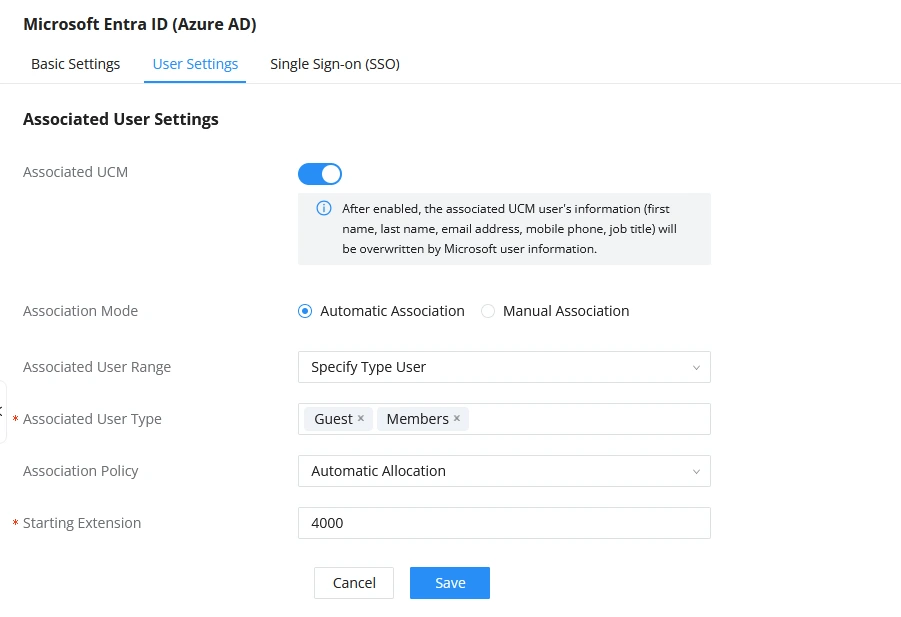Open Single Sign-on (SSO) tab
The width and height of the screenshot is (901, 617).
click(x=335, y=64)
